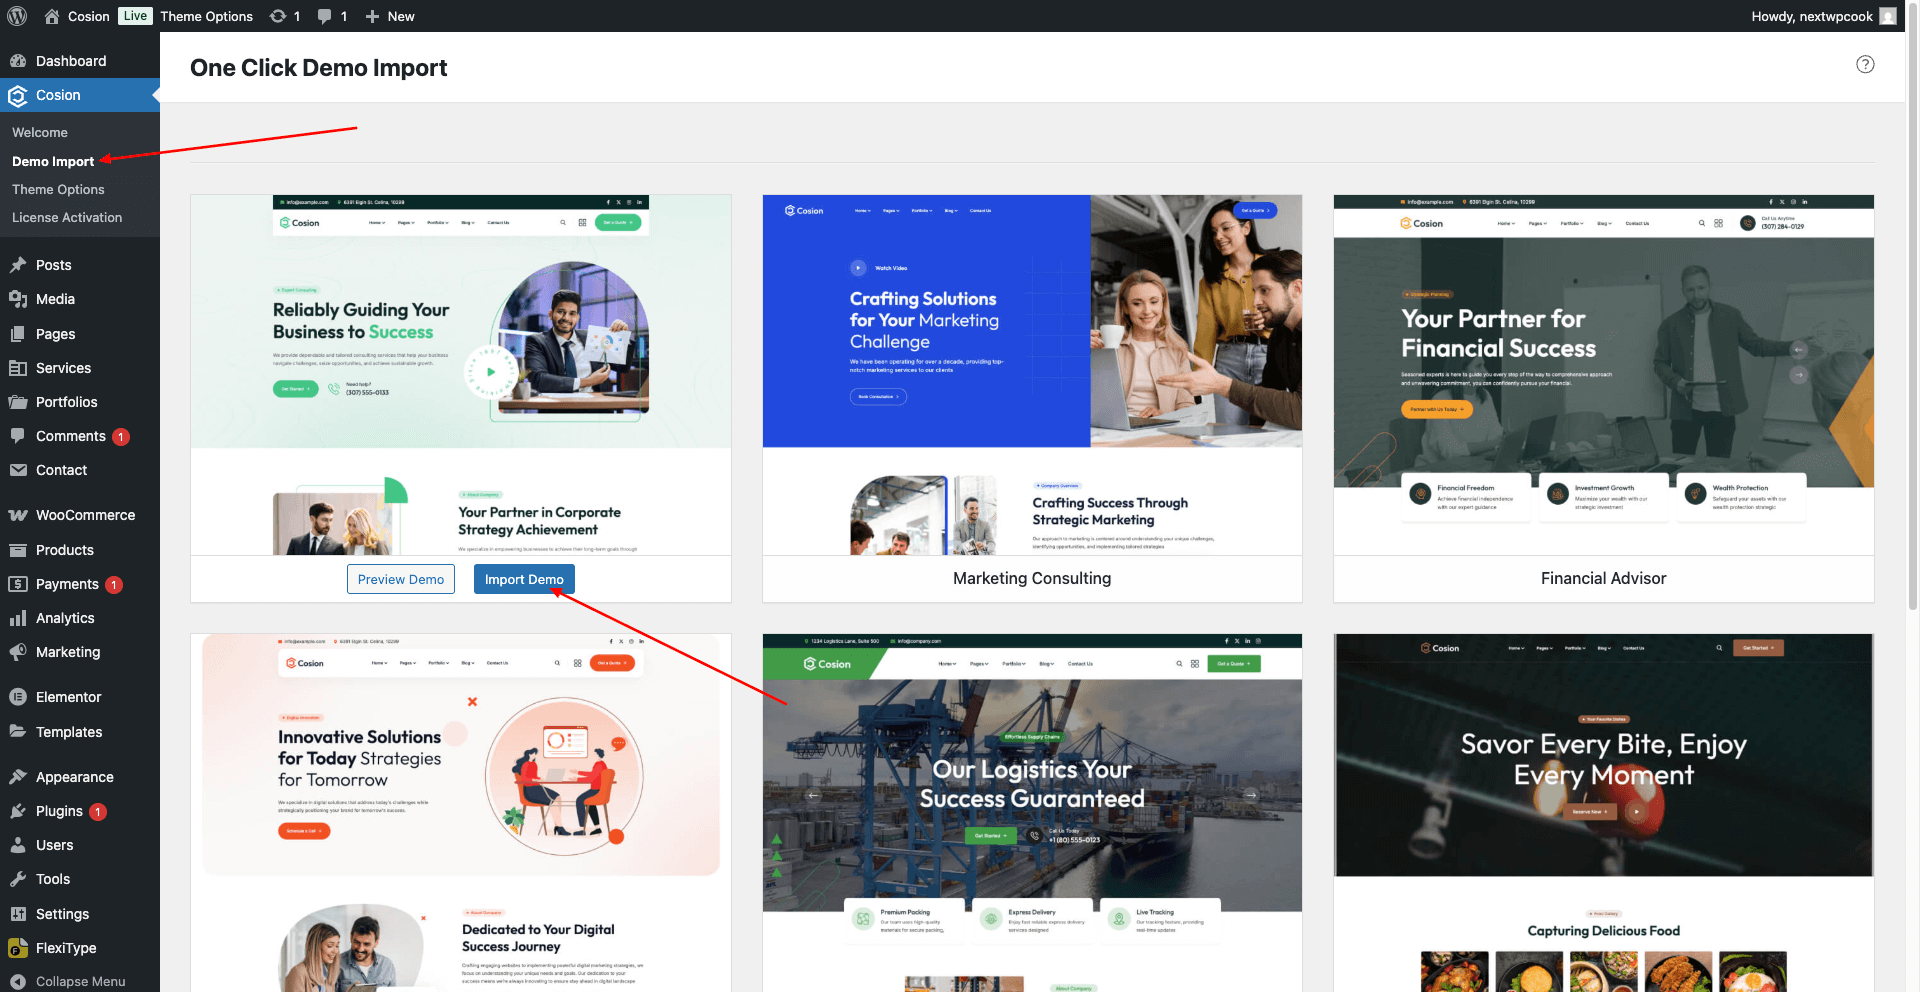Click the updates refresh icon
The image size is (1920, 992).
click(278, 16)
